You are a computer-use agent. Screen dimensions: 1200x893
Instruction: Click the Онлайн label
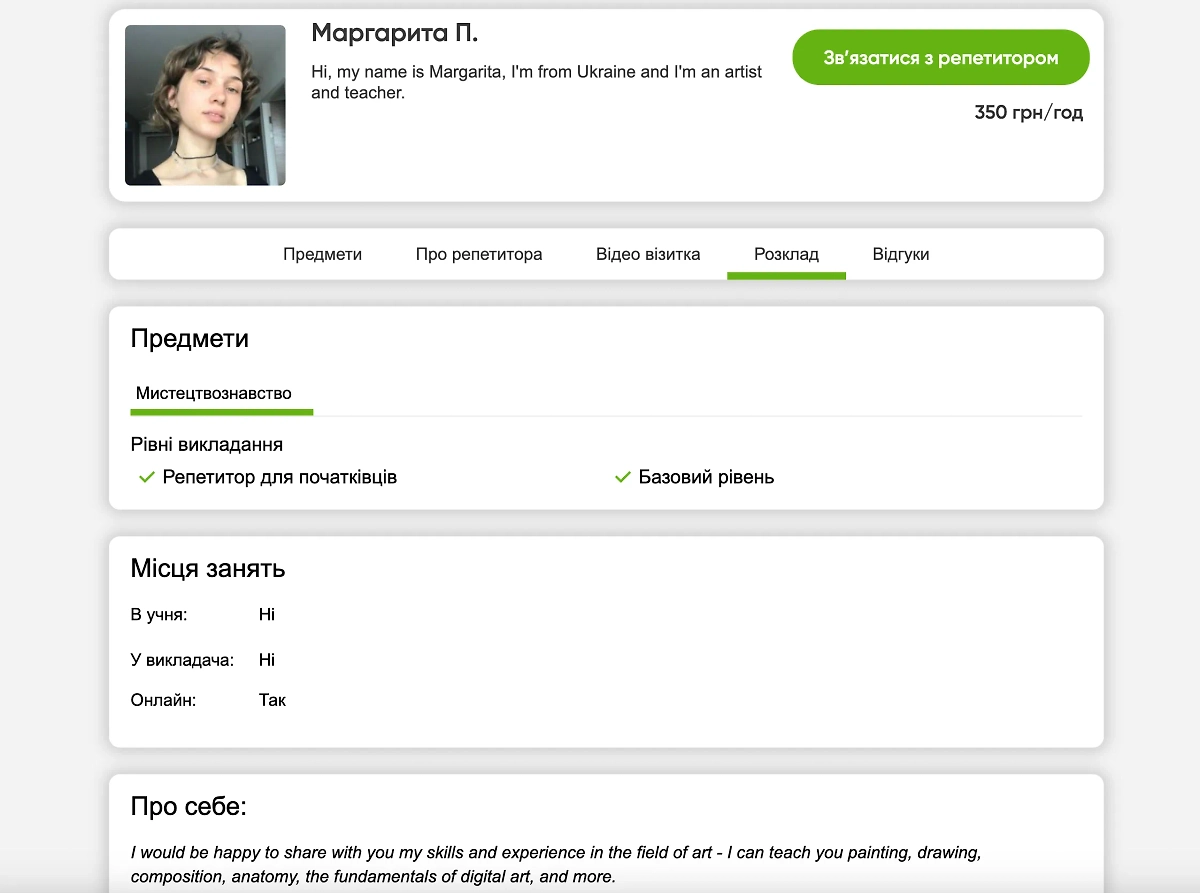click(163, 700)
